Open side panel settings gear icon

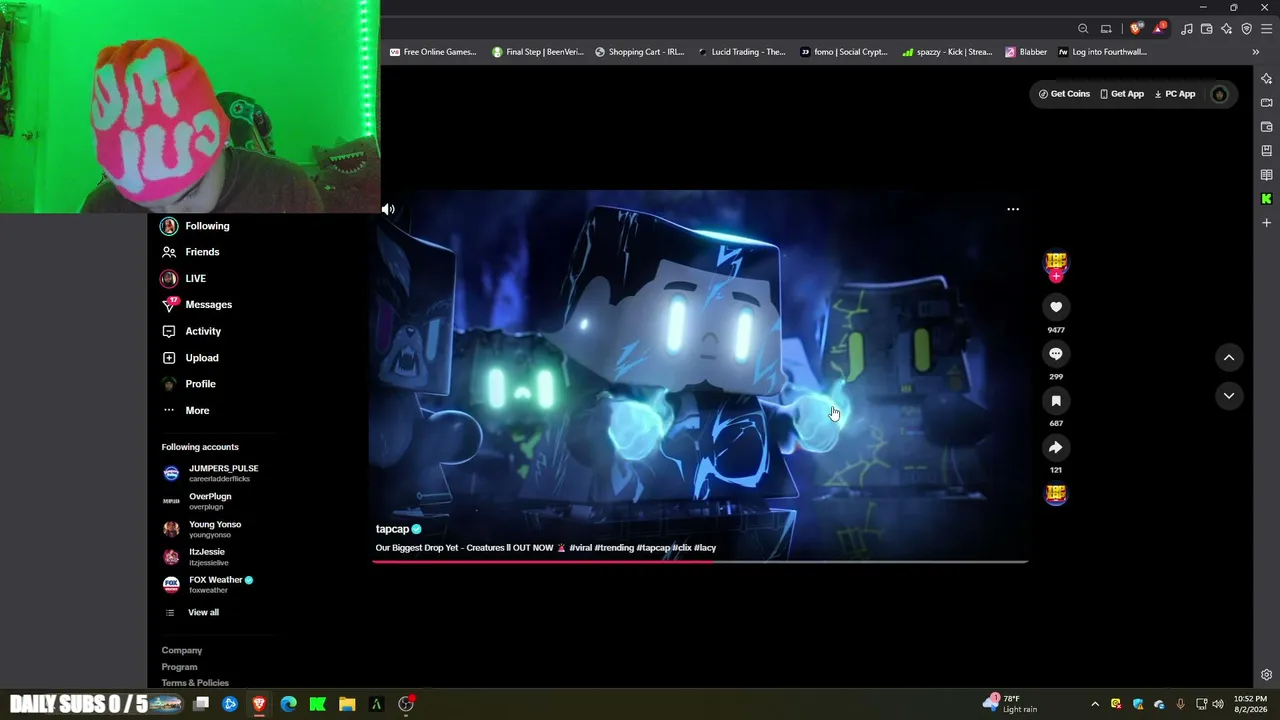[1266, 675]
